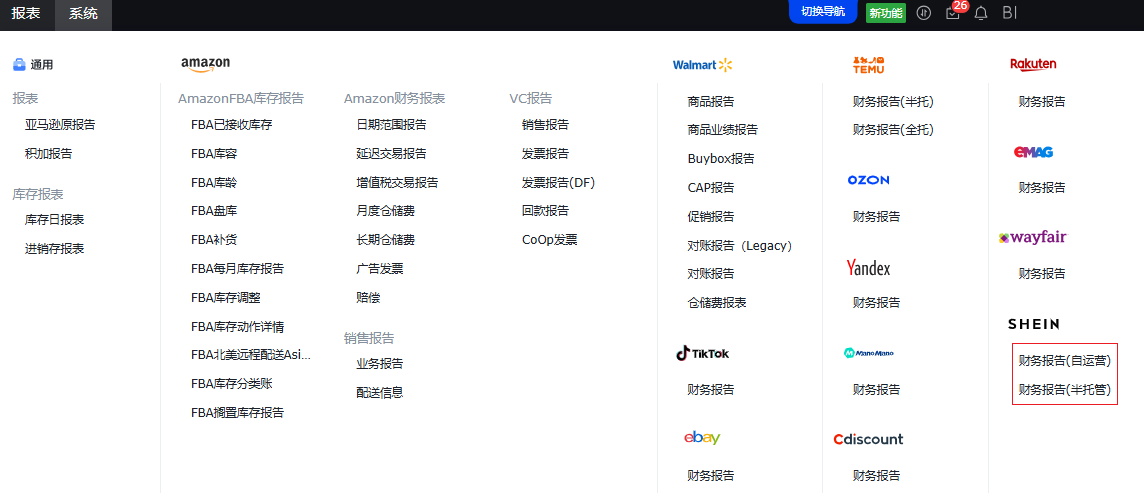Click the sync arrows icon in top bar
Screen dimensions: 1144x499
[924, 12]
